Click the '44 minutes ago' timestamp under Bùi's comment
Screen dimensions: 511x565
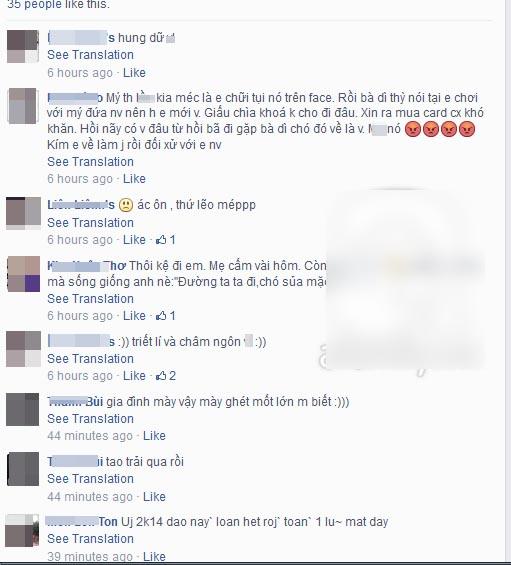click(x=90, y=436)
